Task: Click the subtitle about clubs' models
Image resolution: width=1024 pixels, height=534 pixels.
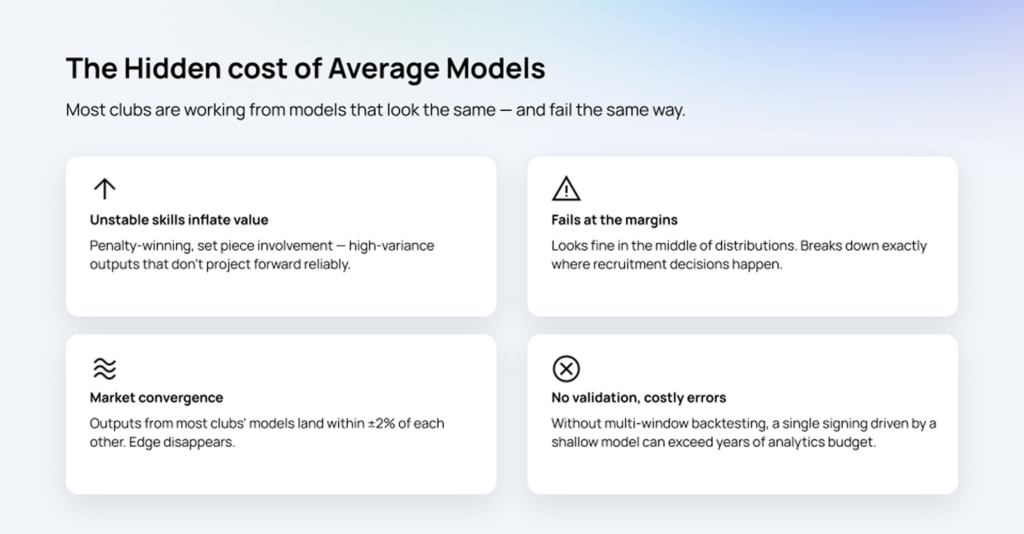Action: pos(376,110)
